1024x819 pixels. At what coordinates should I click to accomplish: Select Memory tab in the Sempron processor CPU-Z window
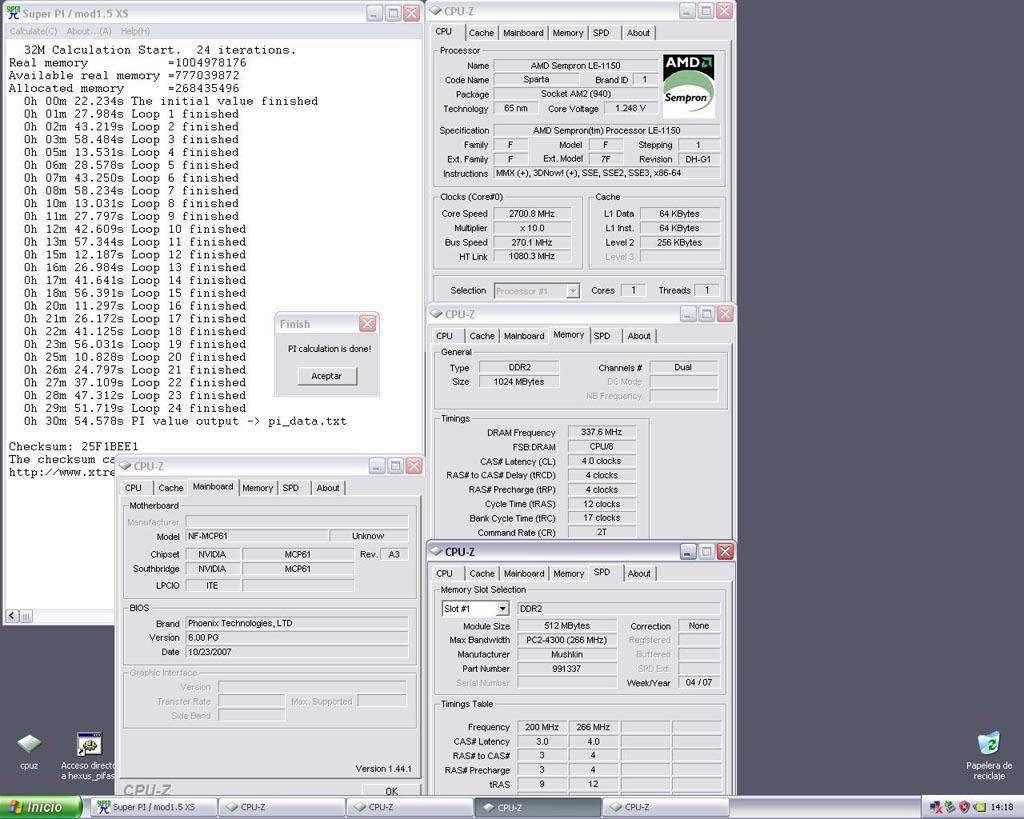pyautogui.click(x=568, y=33)
